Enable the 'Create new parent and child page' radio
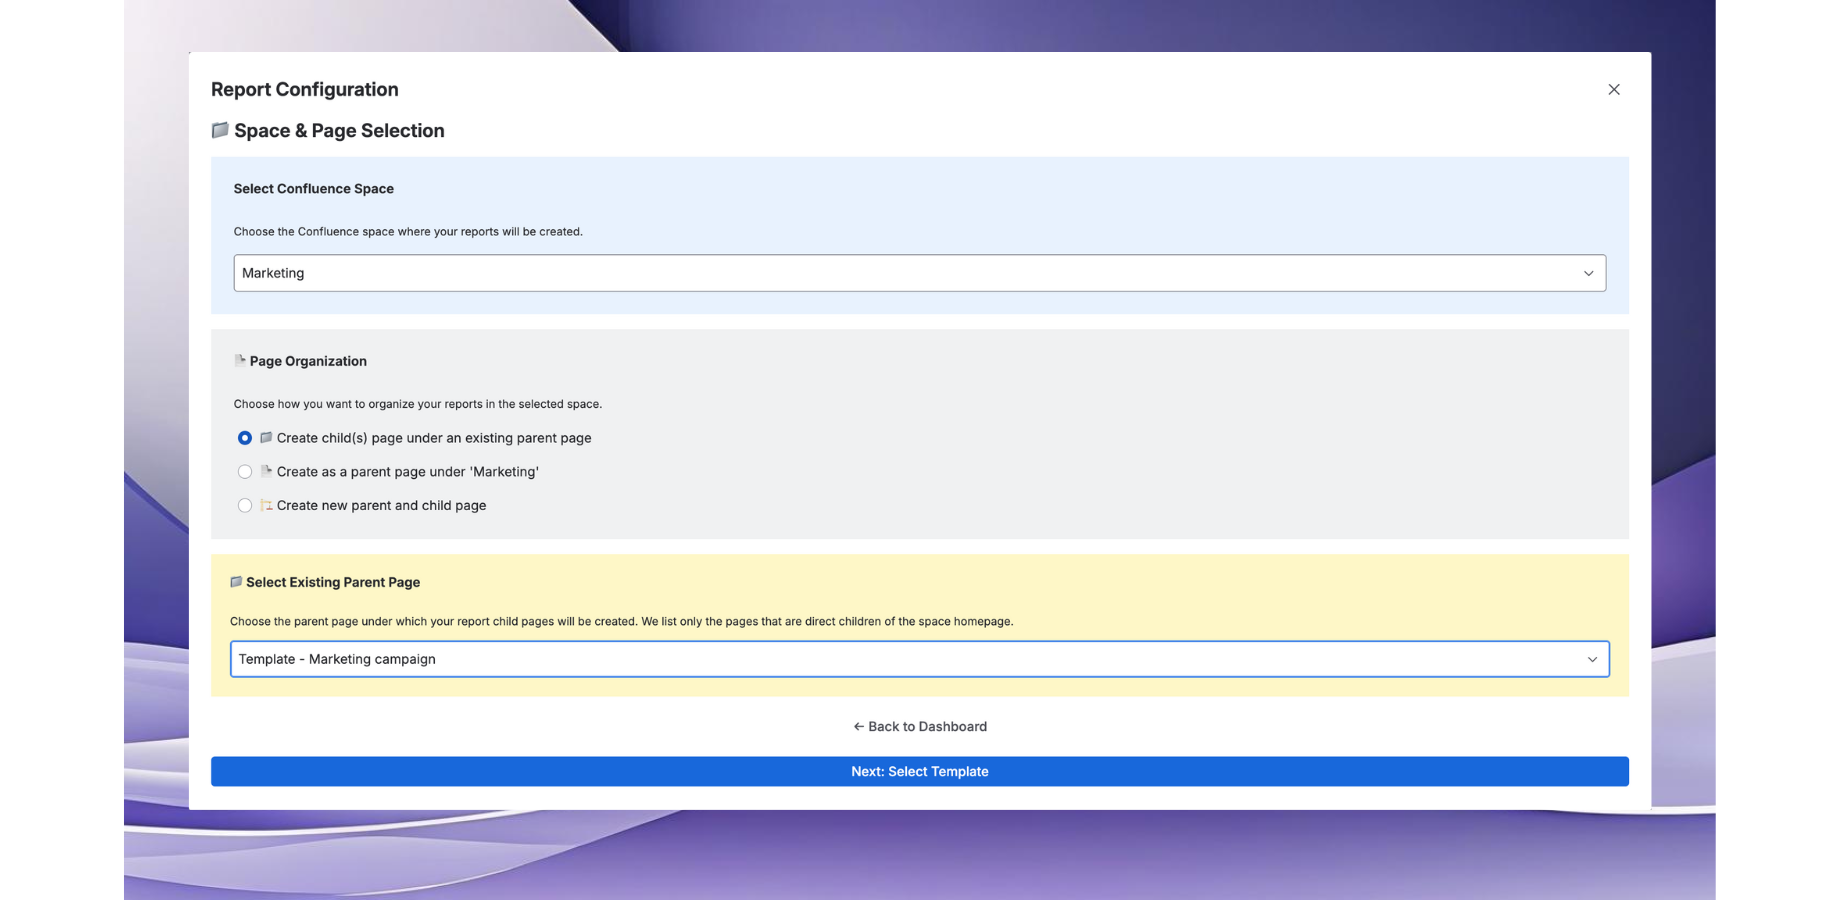The image size is (1840, 900). 245,506
